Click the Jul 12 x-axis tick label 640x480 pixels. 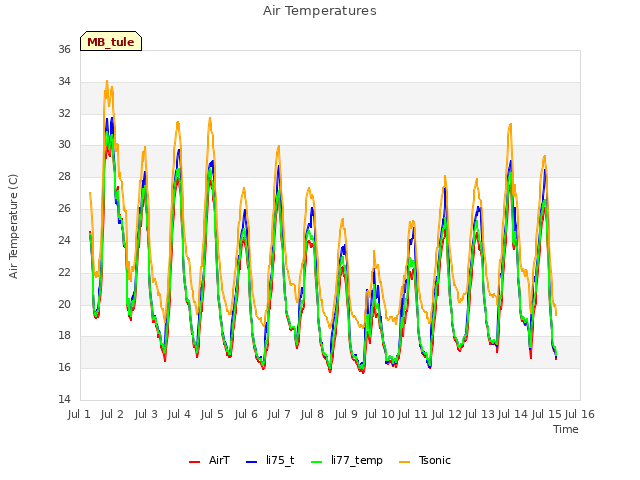click(x=446, y=414)
